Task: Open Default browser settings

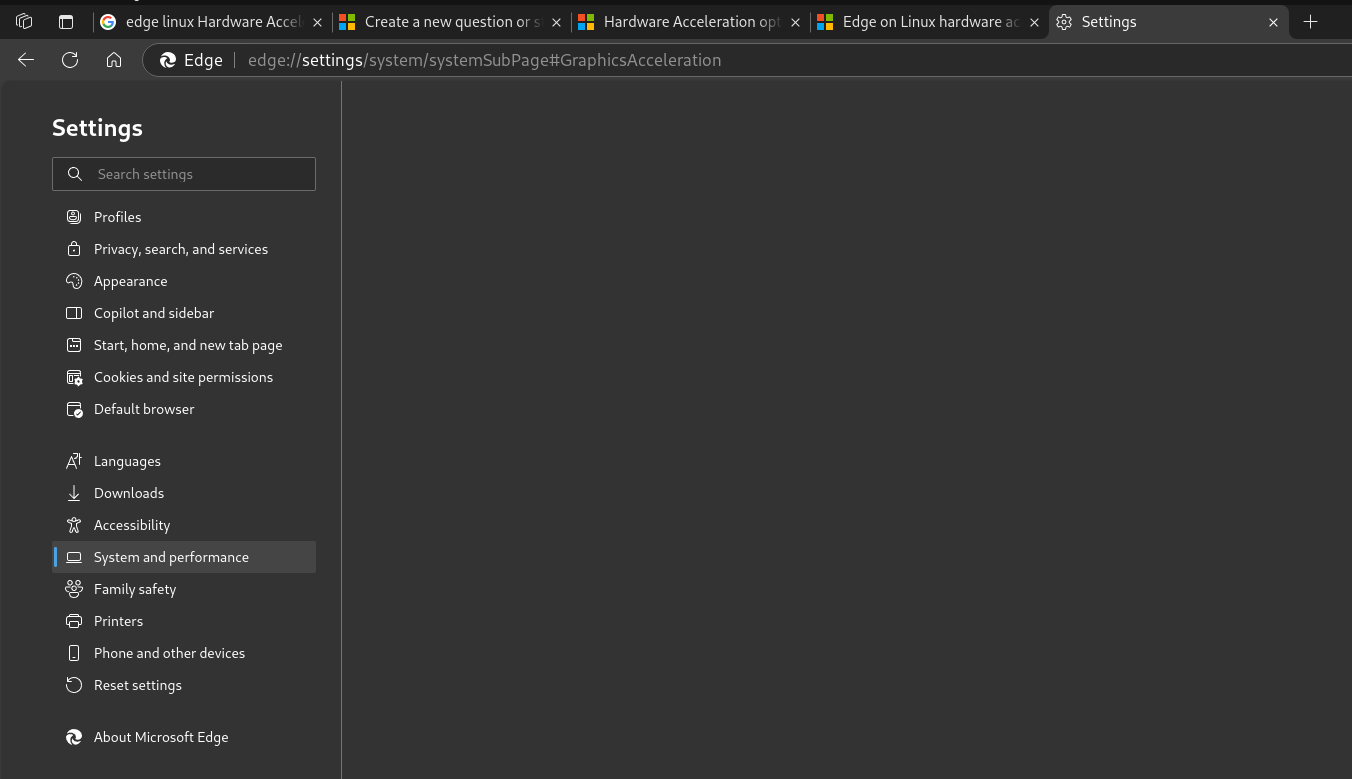Action: (184, 409)
